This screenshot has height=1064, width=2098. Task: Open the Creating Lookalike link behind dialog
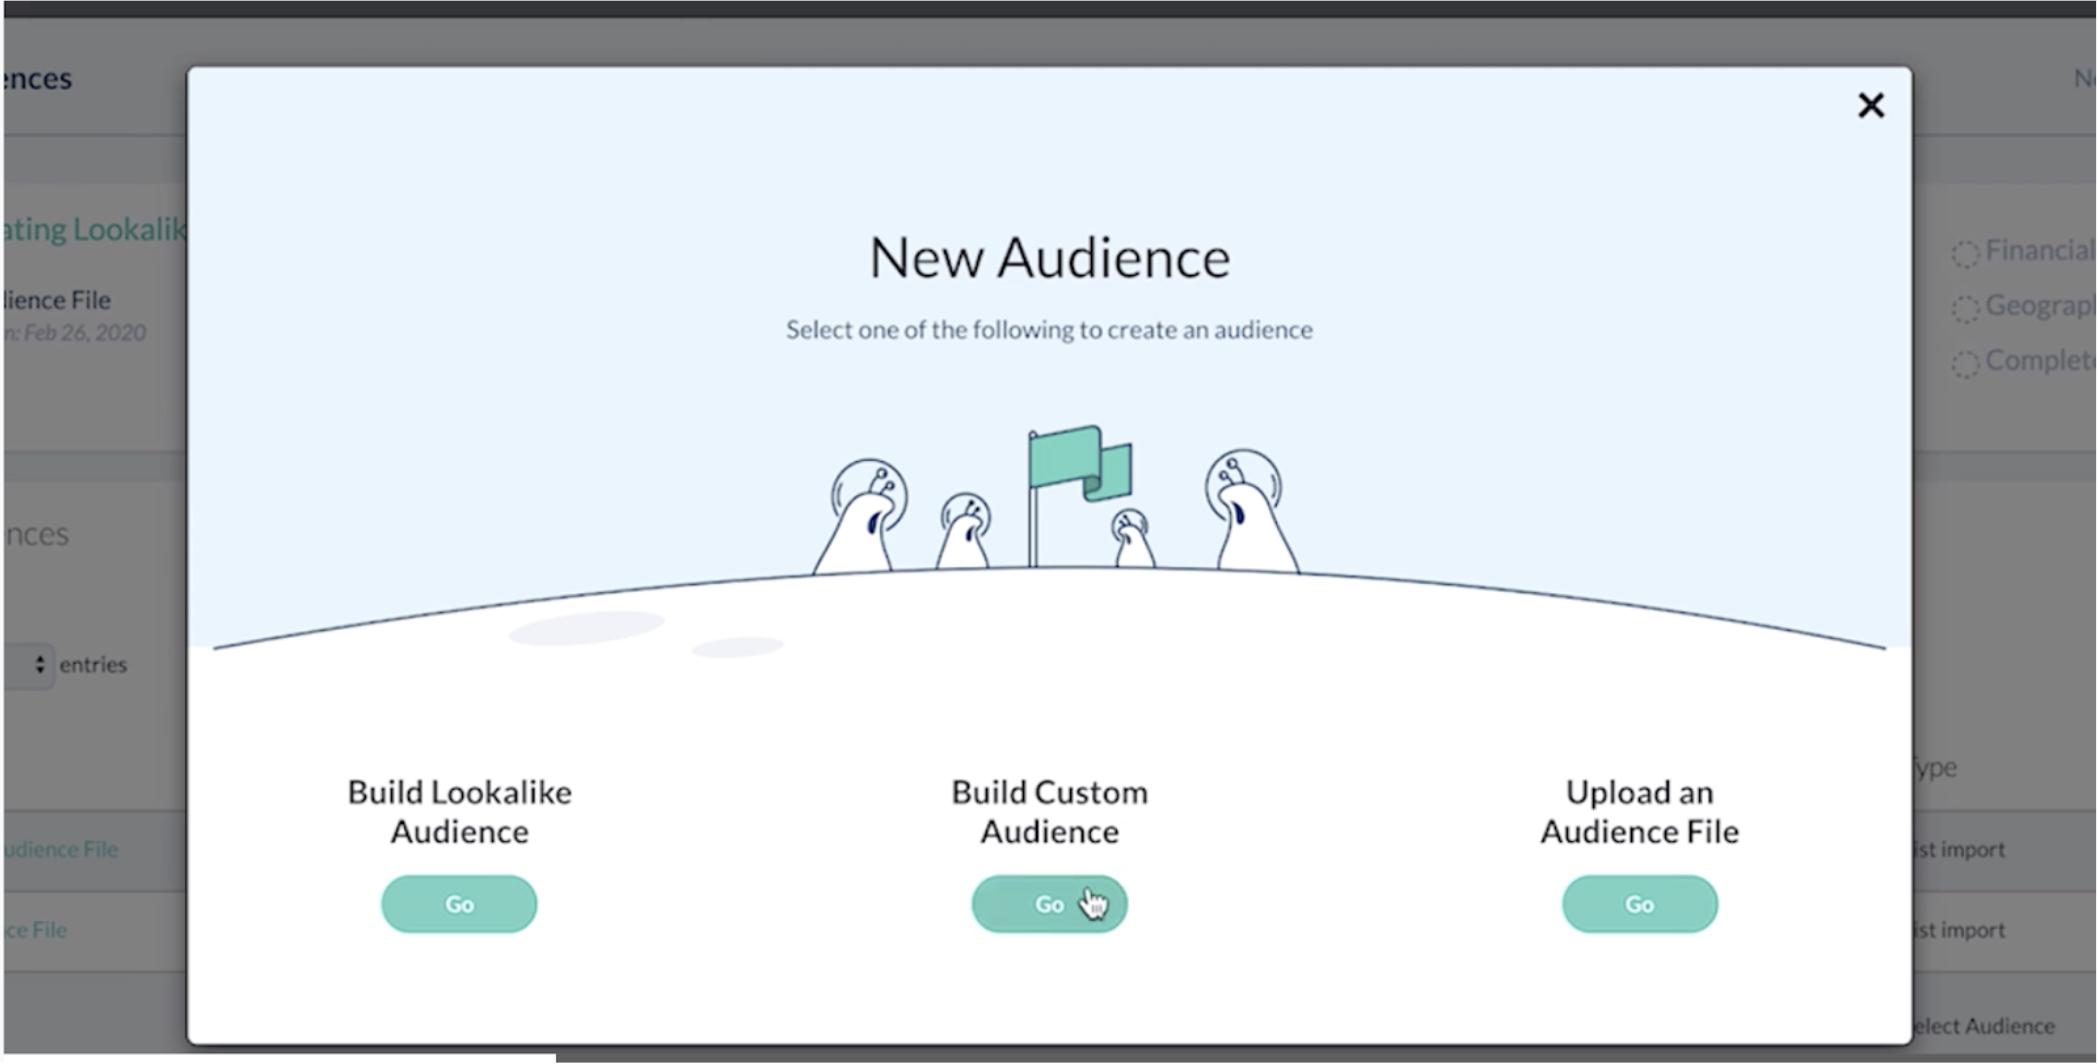pos(95,229)
